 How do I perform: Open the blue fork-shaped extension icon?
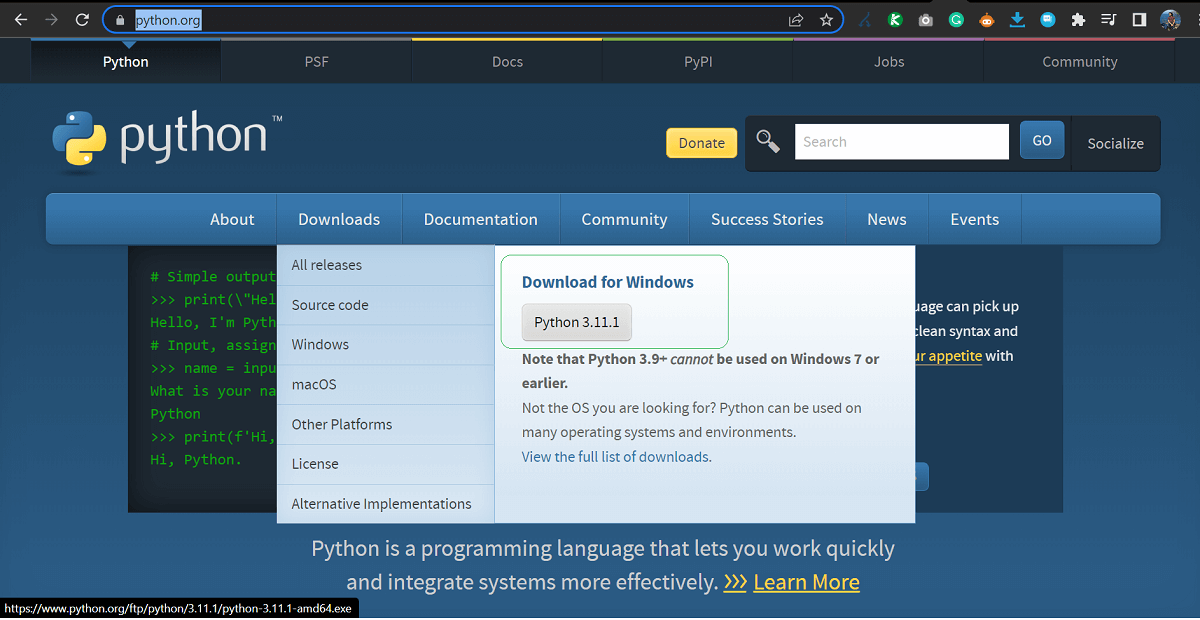865,20
